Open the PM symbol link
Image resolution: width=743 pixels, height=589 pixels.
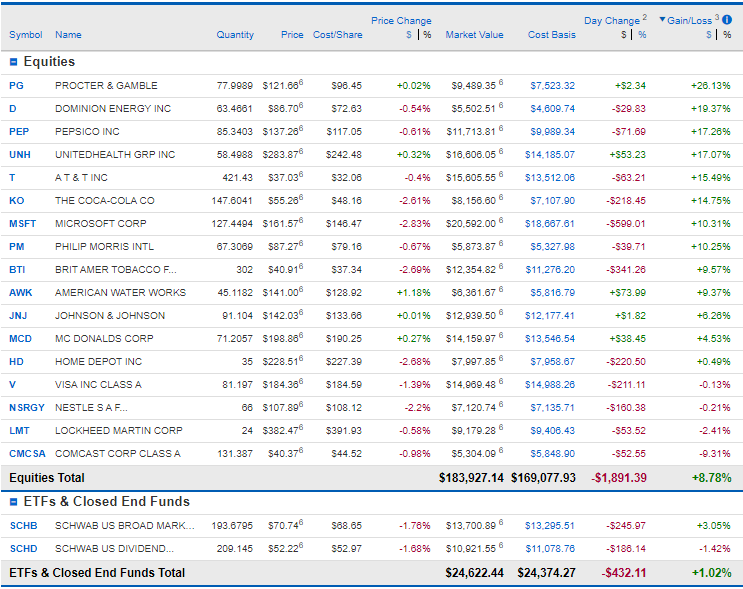pyautogui.click(x=17, y=246)
